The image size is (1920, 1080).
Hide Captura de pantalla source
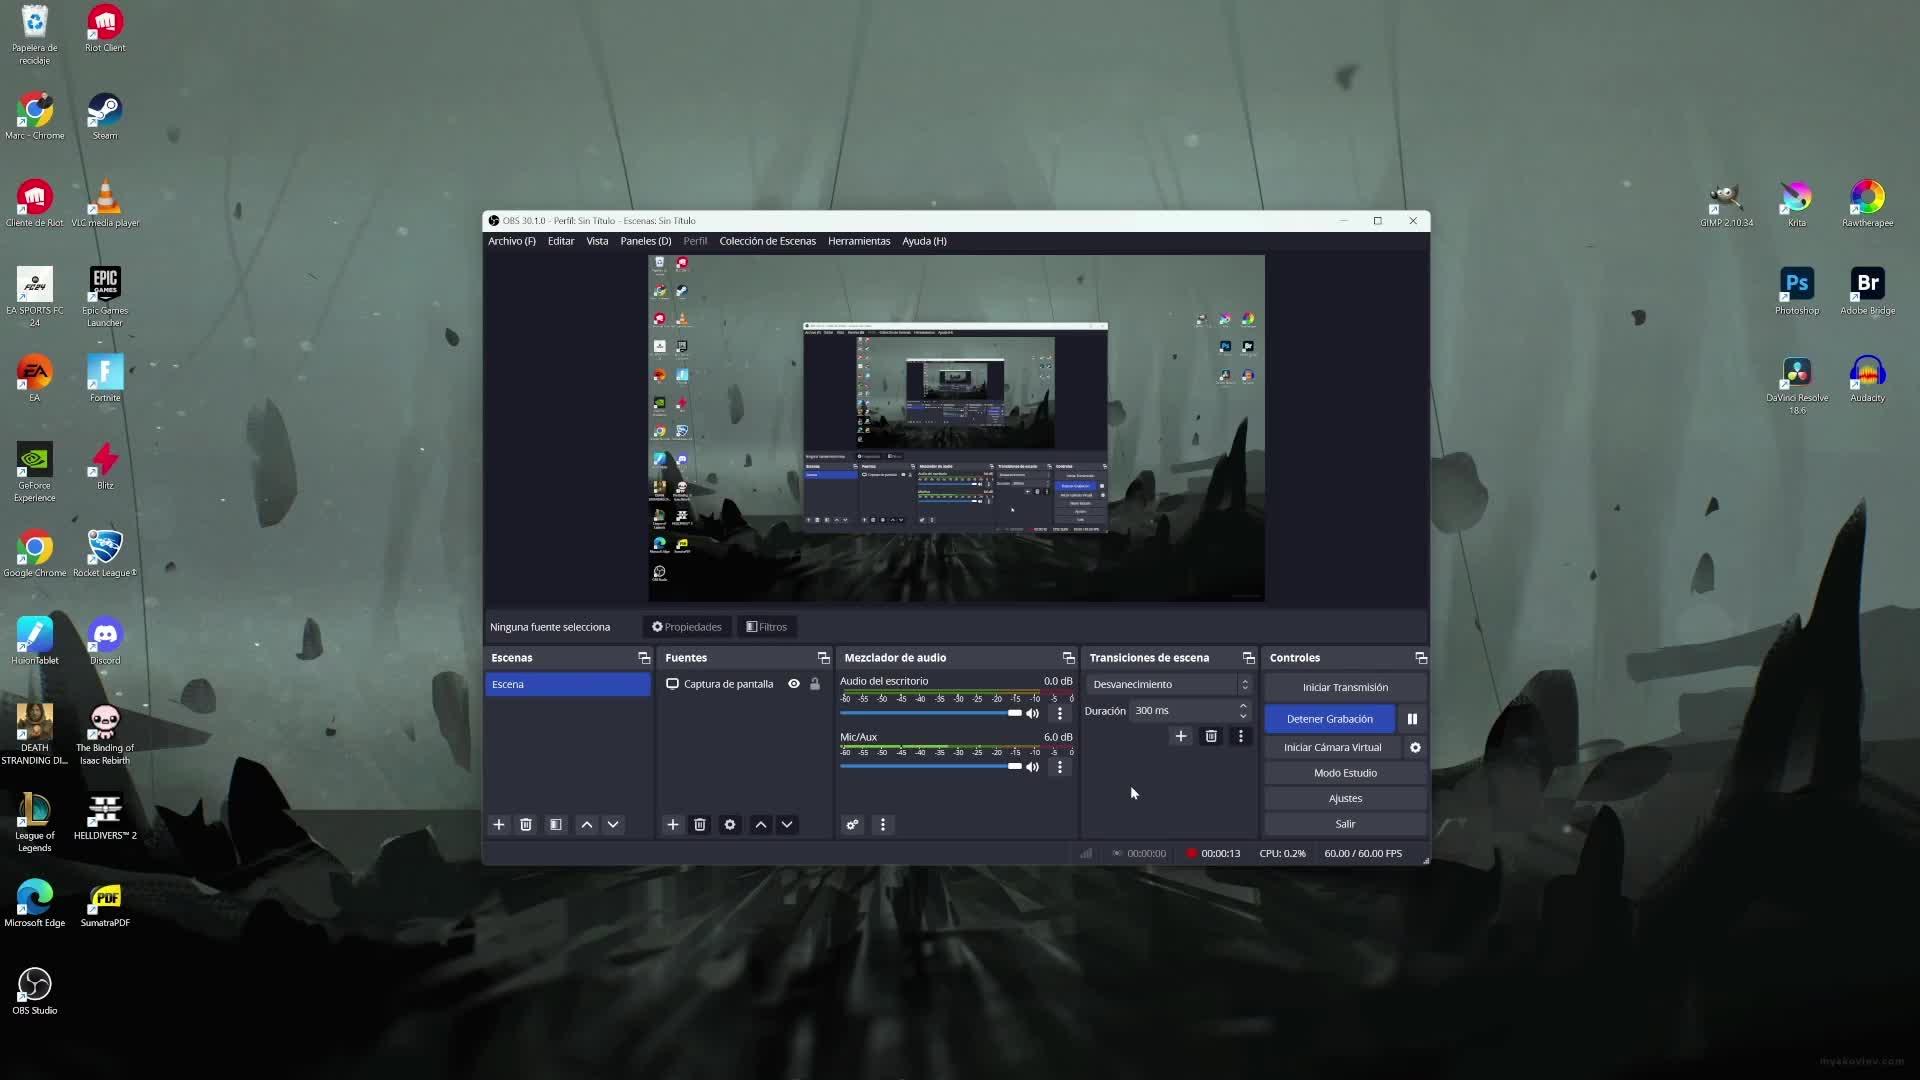click(x=794, y=684)
